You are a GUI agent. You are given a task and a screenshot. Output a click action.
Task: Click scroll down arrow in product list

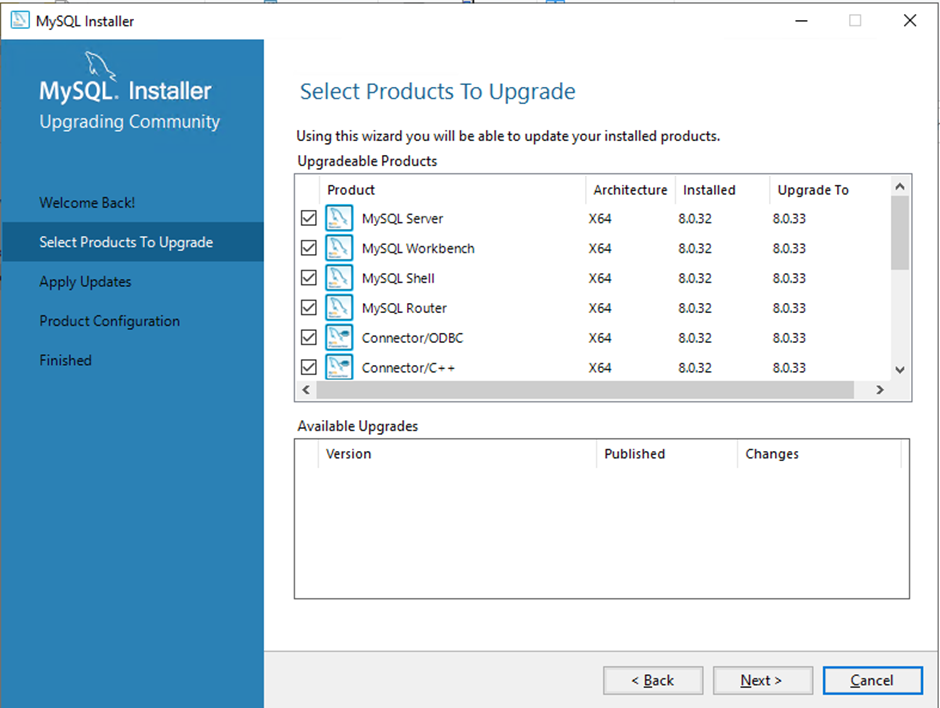900,370
